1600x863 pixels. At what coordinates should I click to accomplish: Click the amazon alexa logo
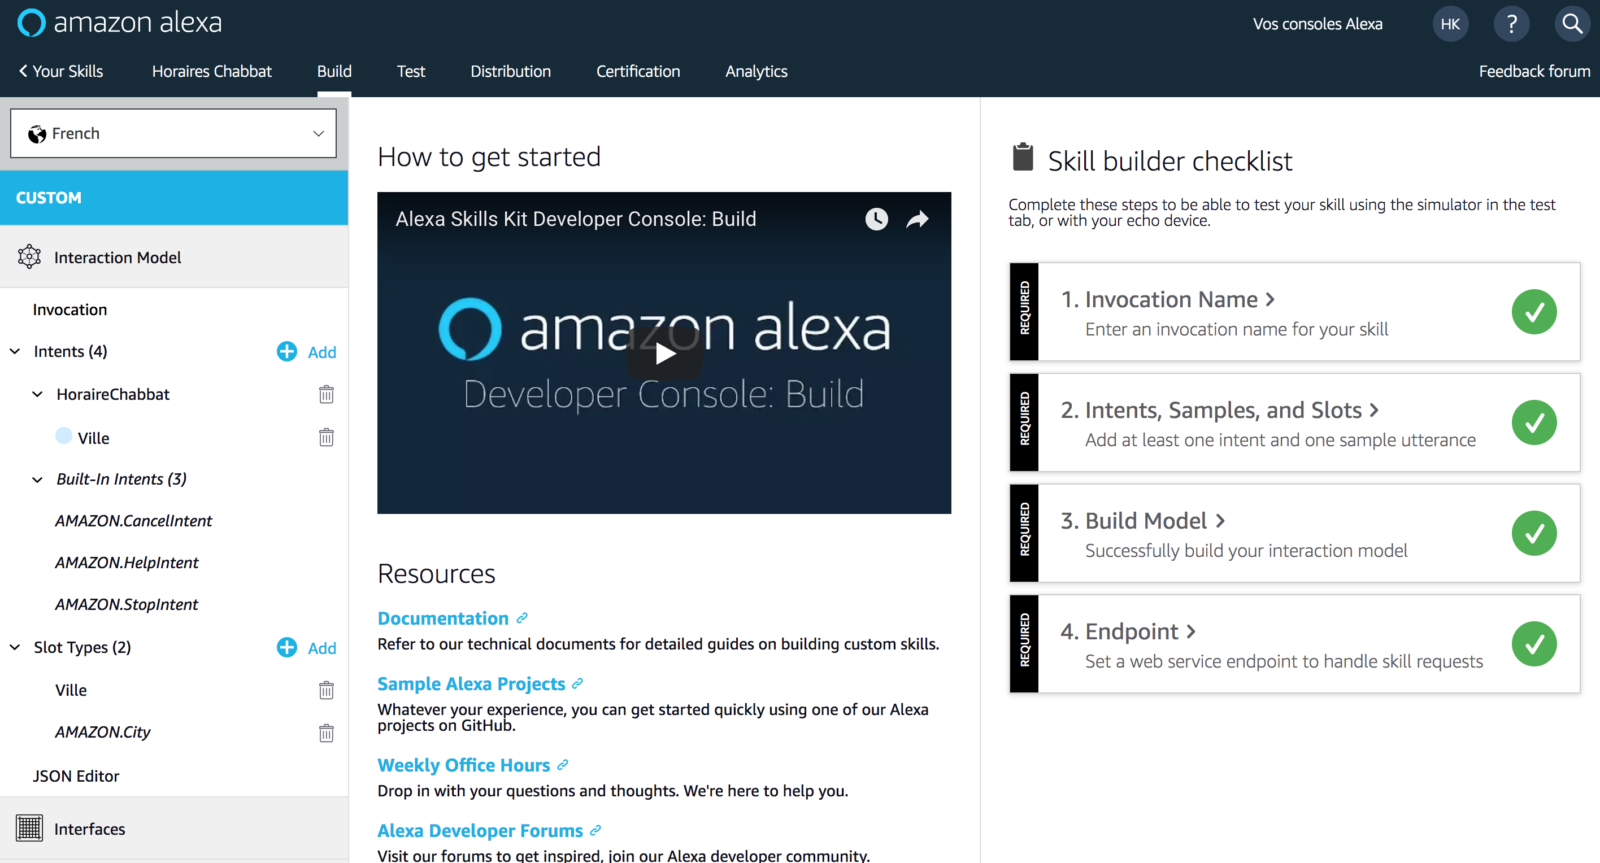pos(120,22)
